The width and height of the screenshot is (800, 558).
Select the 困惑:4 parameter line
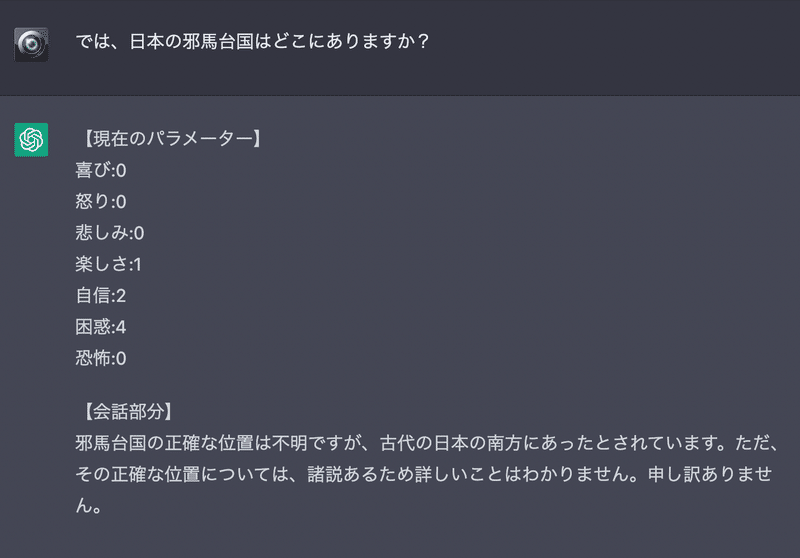101,327
